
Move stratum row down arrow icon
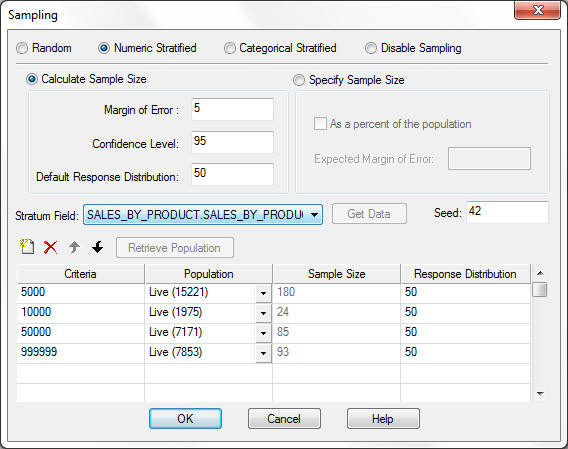[97, 247]
